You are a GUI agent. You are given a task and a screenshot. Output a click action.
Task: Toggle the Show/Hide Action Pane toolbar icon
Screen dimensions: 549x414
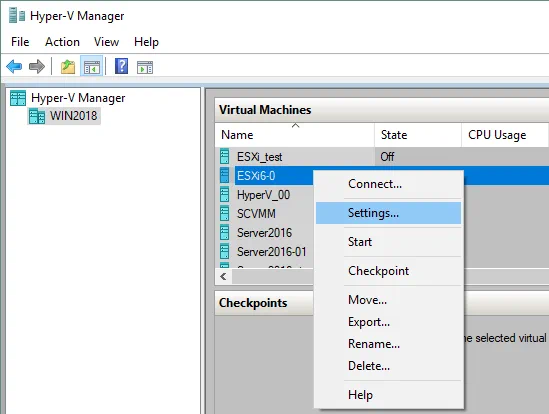tap(145, 67)
